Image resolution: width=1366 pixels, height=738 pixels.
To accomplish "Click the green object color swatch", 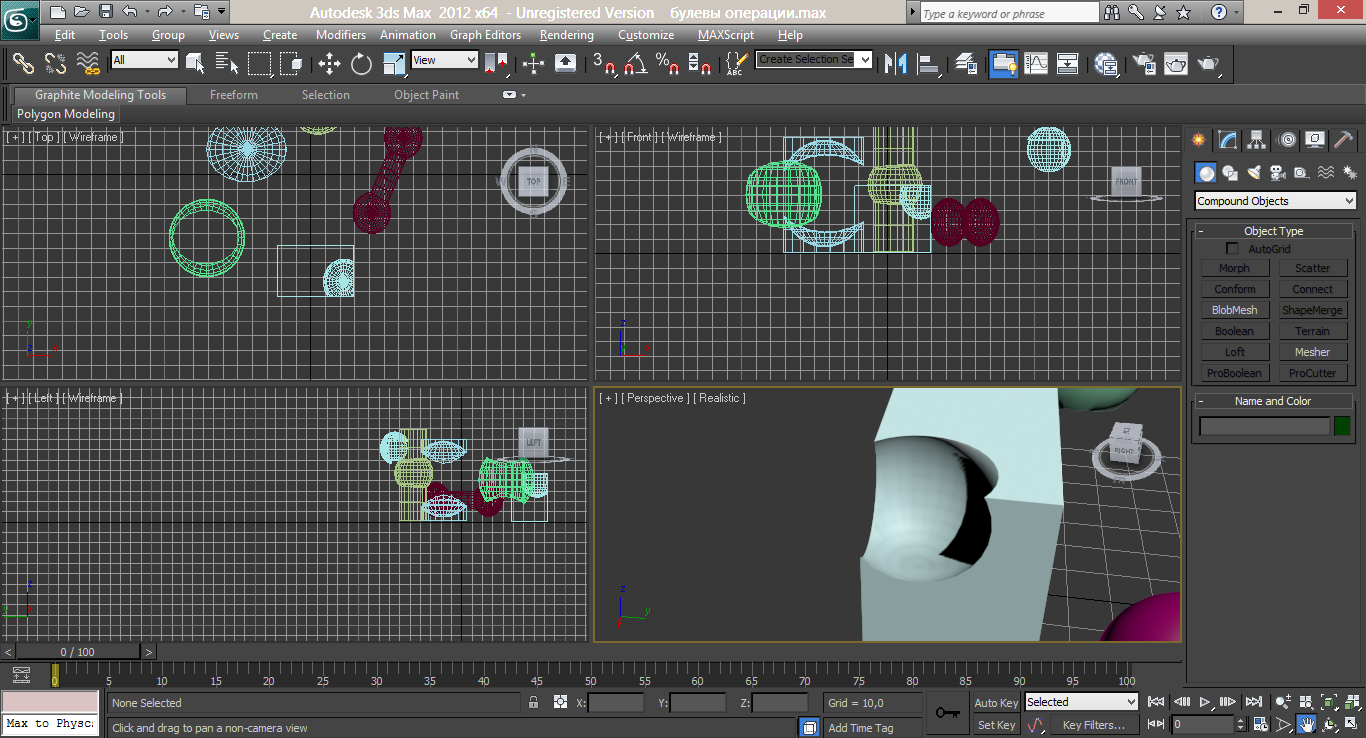I will [x=1342, y=426].
